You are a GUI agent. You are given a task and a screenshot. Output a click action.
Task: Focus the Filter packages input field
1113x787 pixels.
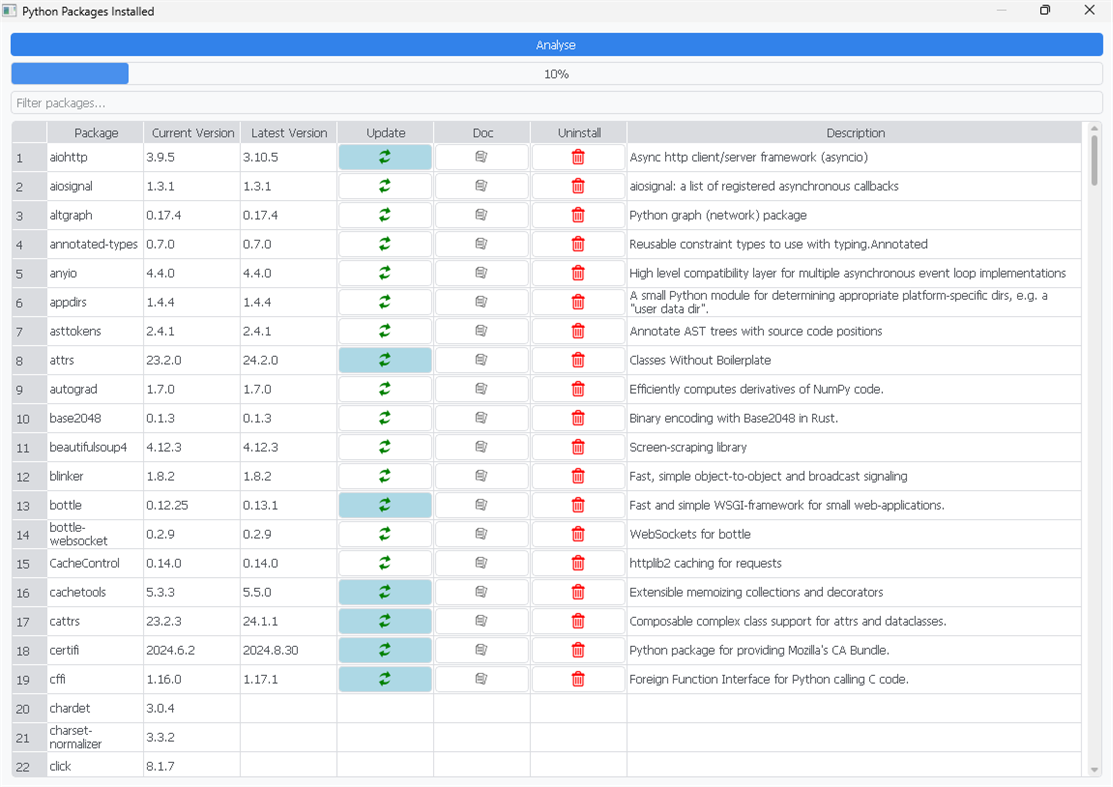point(556,103)
